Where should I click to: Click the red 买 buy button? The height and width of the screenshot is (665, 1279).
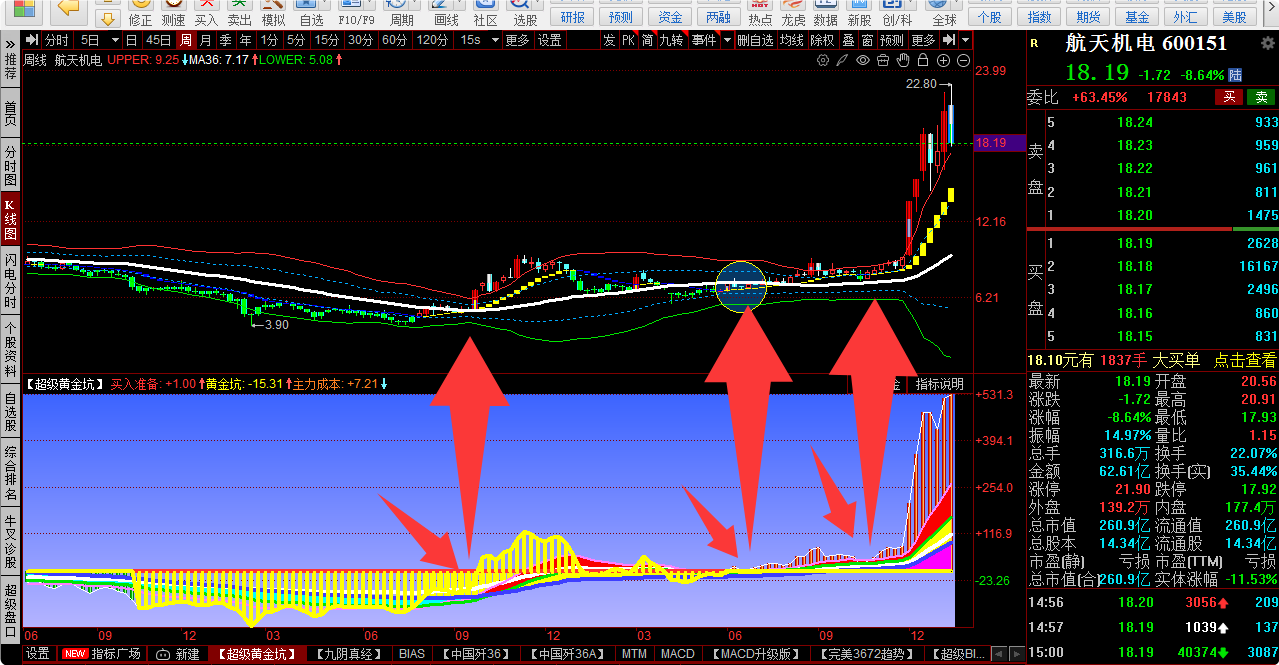tap(1229, 97)
